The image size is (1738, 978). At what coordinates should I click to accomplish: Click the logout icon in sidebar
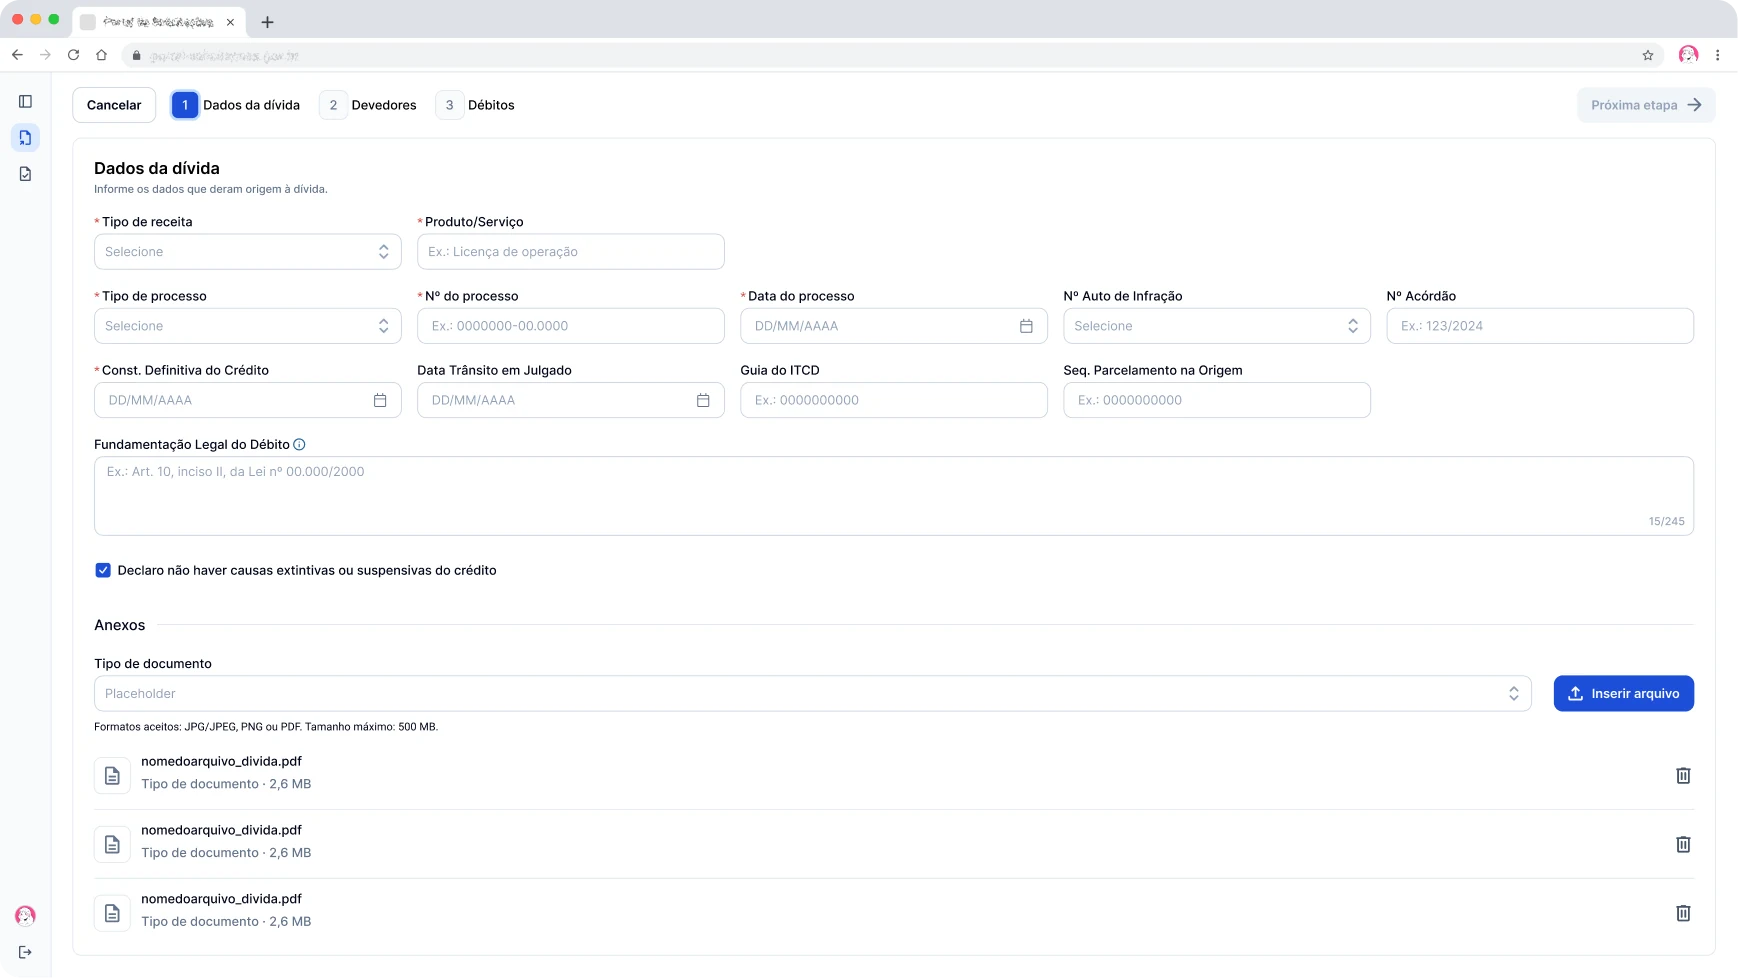click(25, 952)
